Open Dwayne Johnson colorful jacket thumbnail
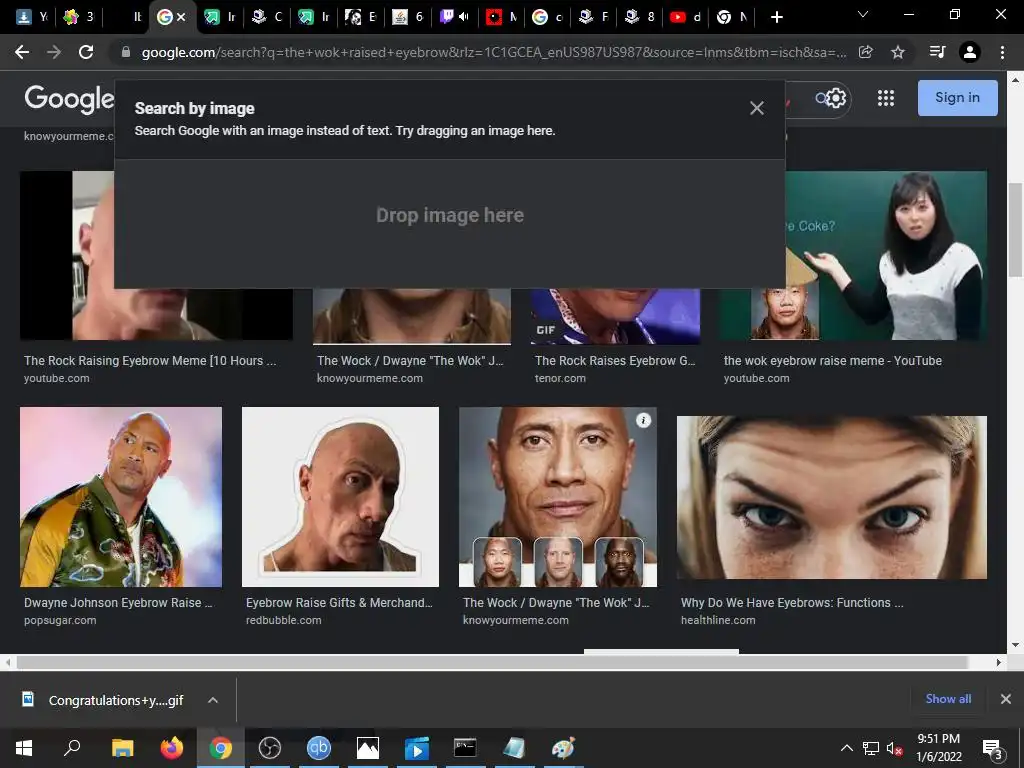Image resolution: width=1024 pixels, height=768 pixels. pos(121,497)
